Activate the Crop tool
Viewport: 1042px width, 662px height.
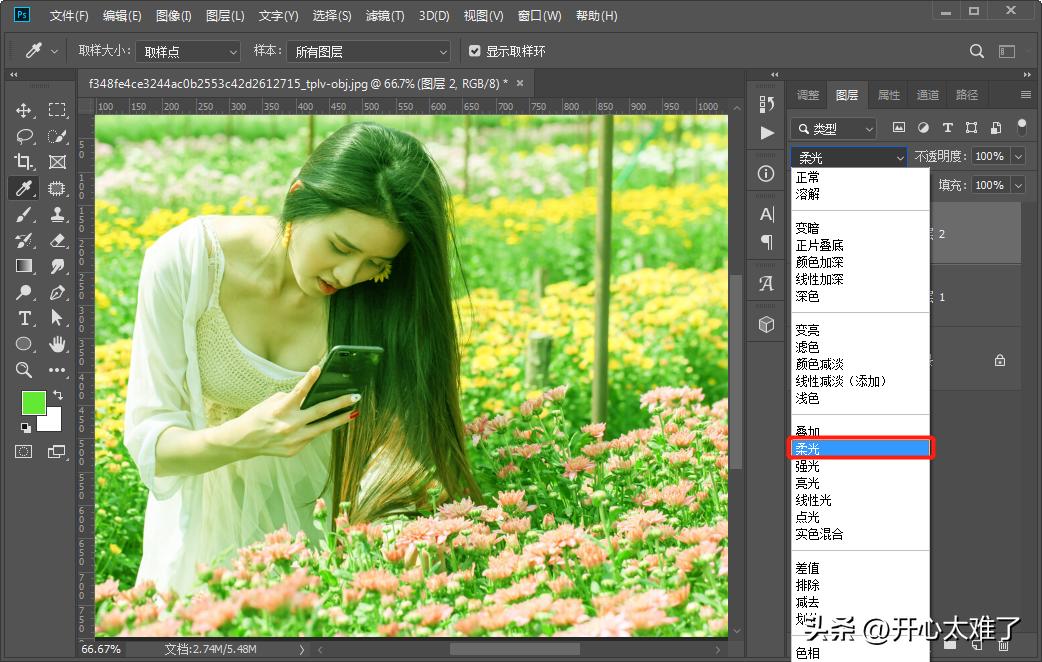pyautogui.click(x=24, y=162)
